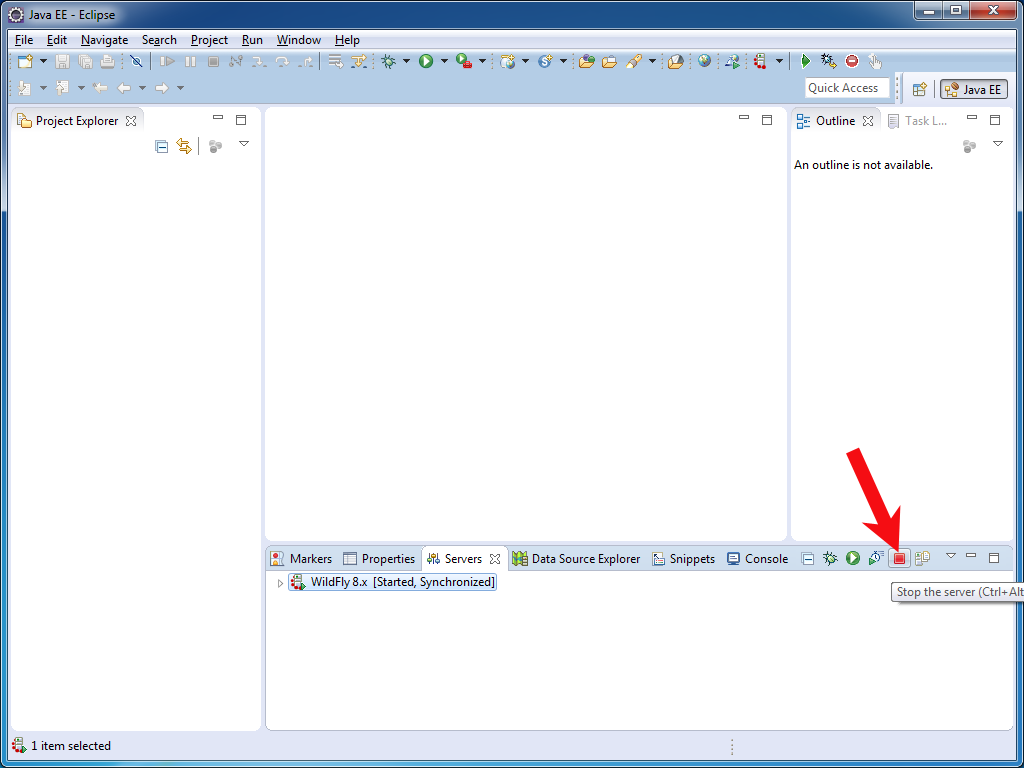Image resolution: width=1024 pixels, height=768 pixels.
Task: Click the Open Perspective icon
Action: point(920,89)
